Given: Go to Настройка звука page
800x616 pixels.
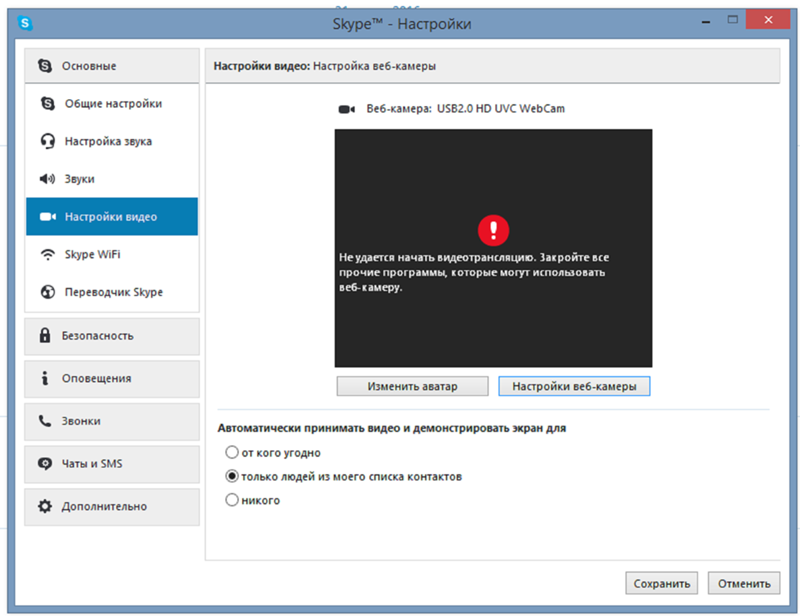Looking at the screenshot, I should click(x=112, y=141).
